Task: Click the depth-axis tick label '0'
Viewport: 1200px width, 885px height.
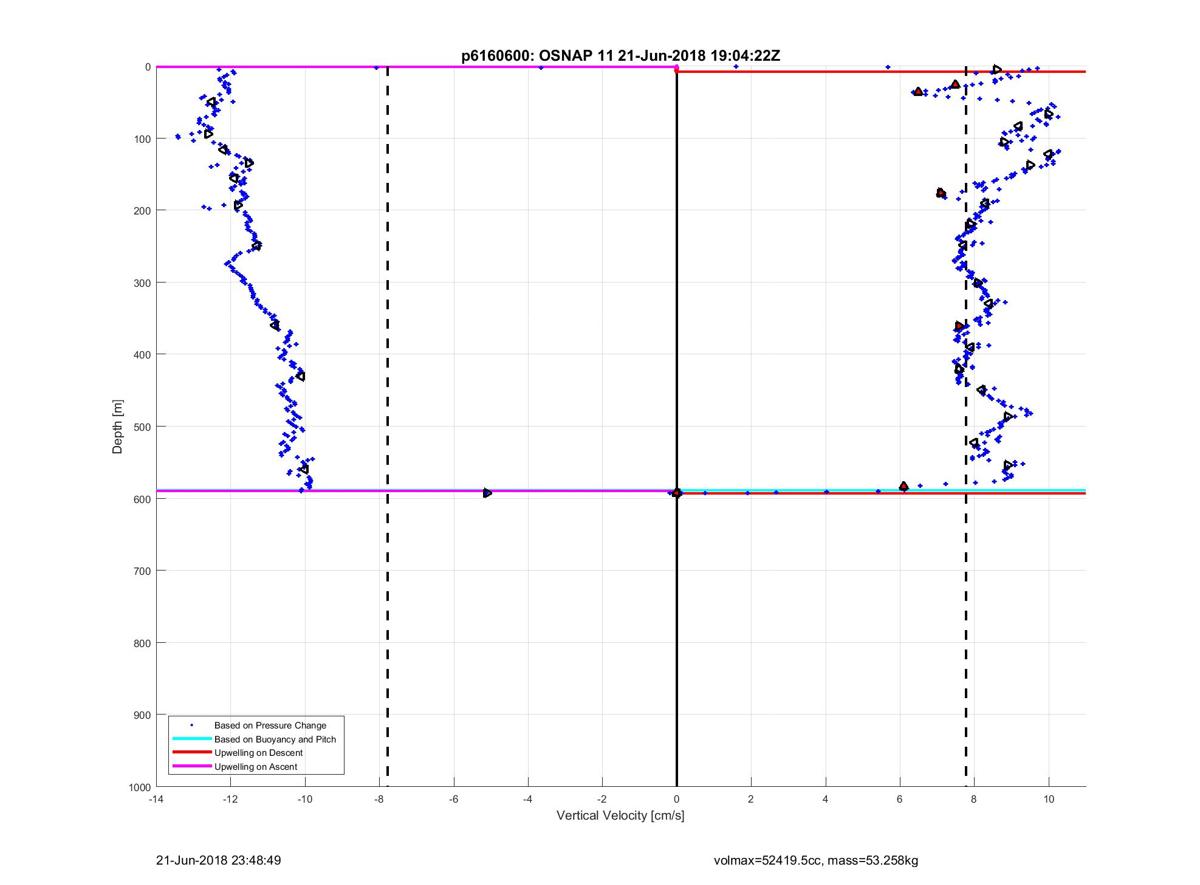Action: pyautogui.click(x=147, y=67)
